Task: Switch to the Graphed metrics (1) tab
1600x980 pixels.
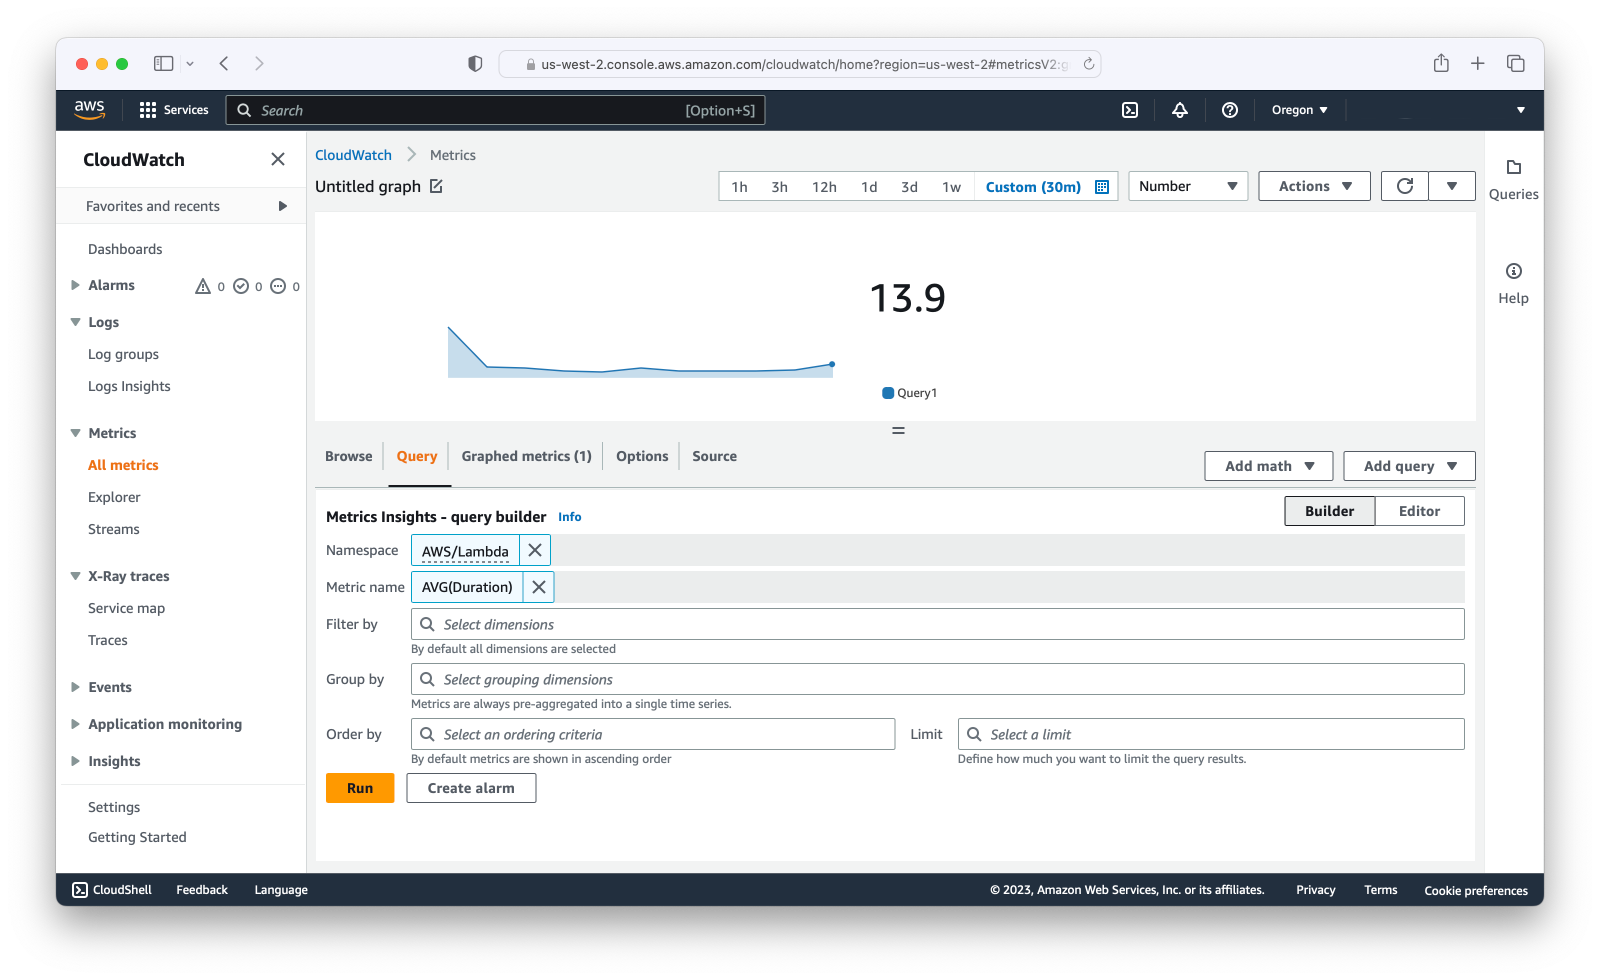Action: coord(526,456)
